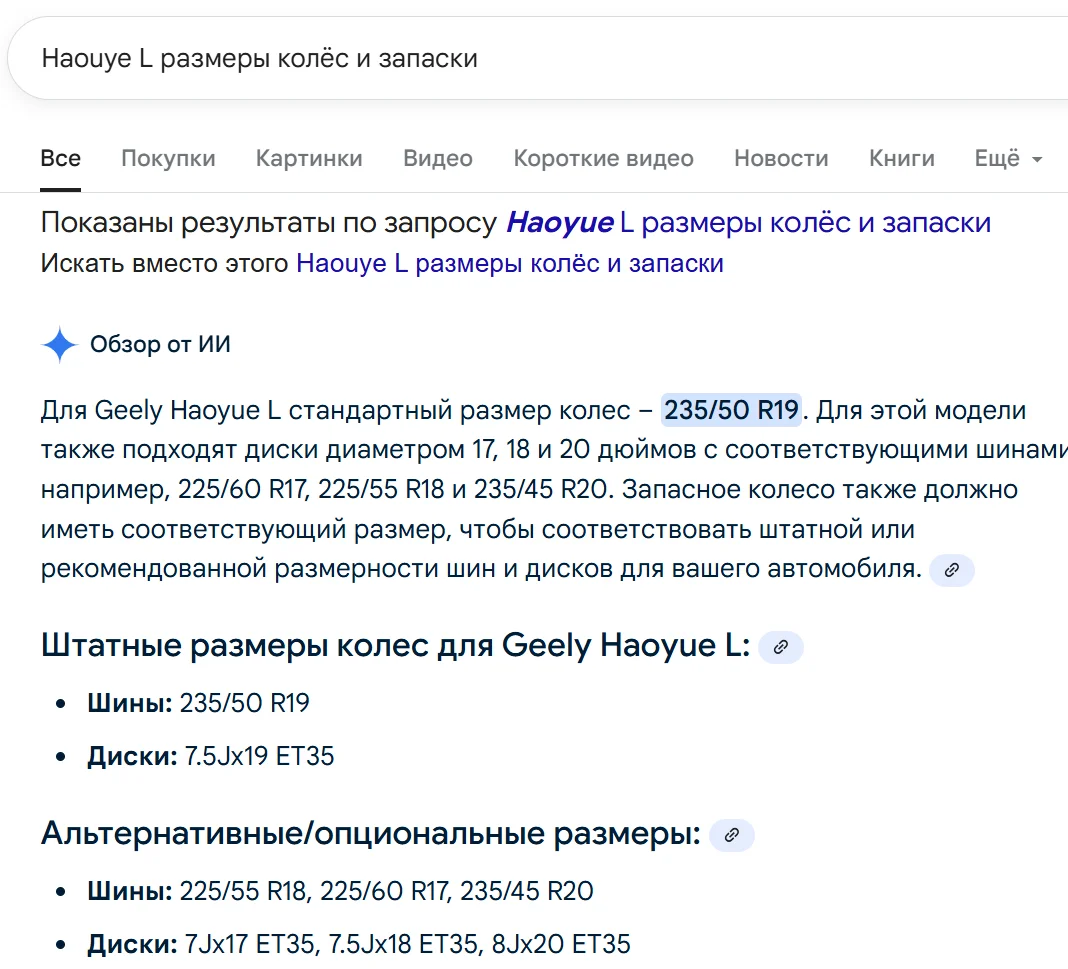The image size is (1068, 969).
Task: Click the blue AI overview sparkle icon
Action: (x=60, y=345)
